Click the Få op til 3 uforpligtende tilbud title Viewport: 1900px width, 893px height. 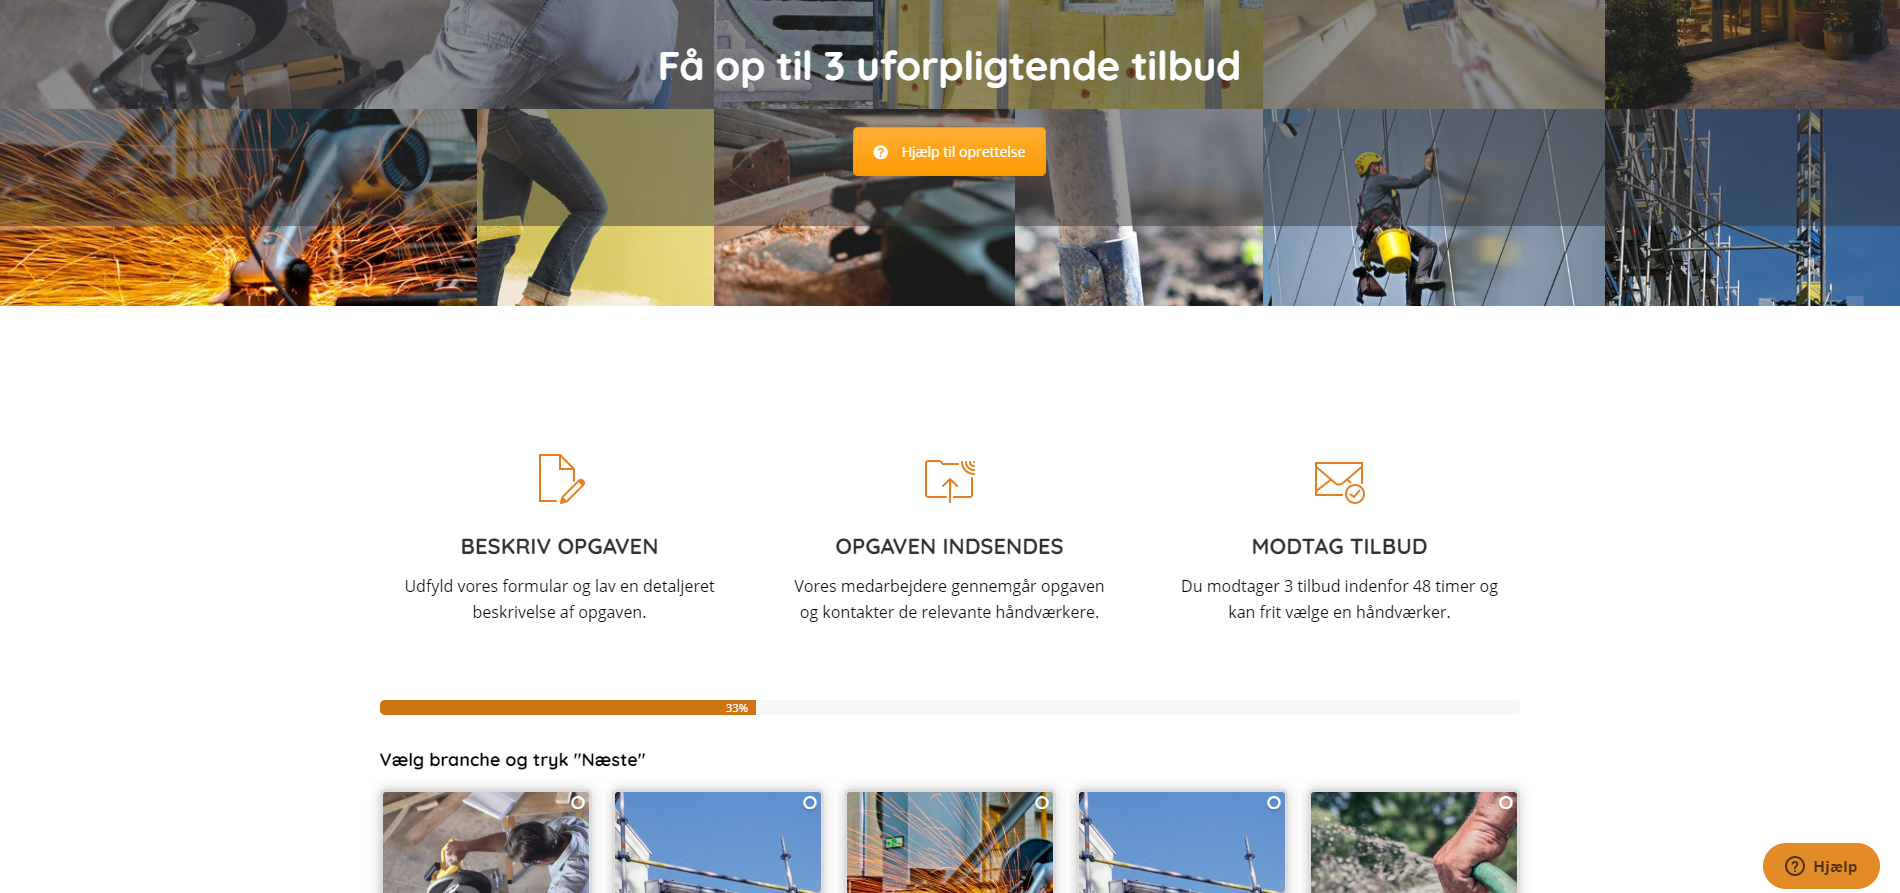(949, 66)
